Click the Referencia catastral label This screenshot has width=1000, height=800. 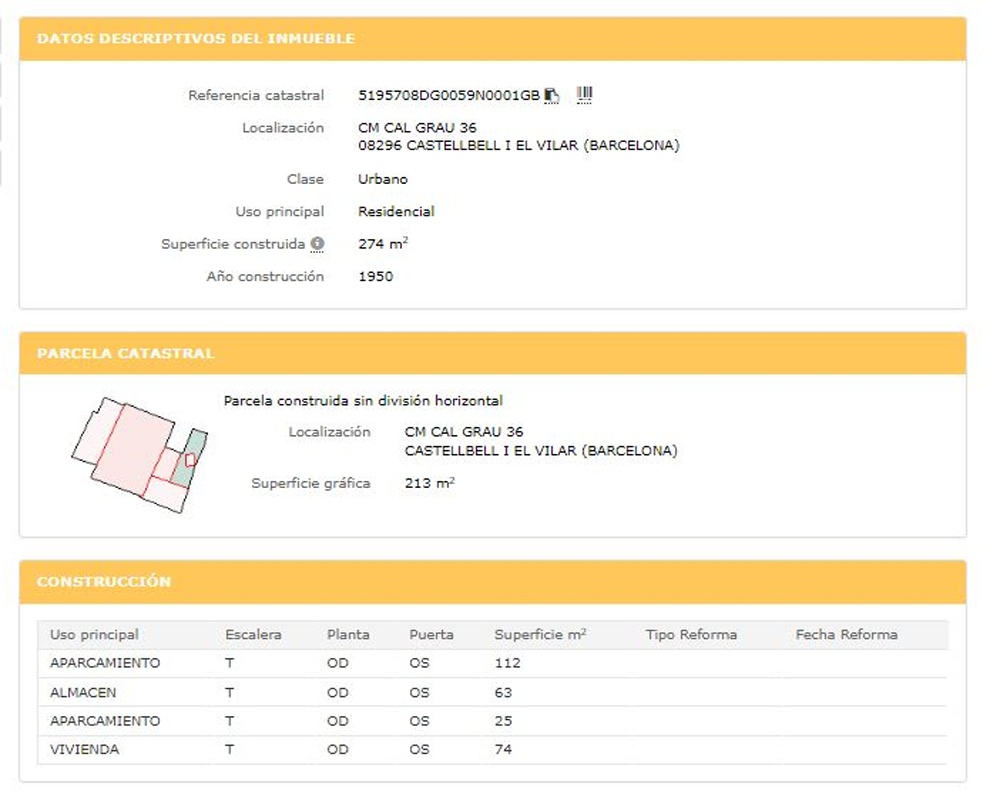(256, 96)
